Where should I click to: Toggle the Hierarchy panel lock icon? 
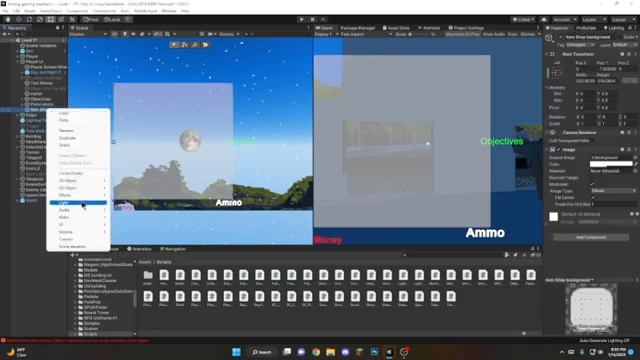tap(57, 28)
